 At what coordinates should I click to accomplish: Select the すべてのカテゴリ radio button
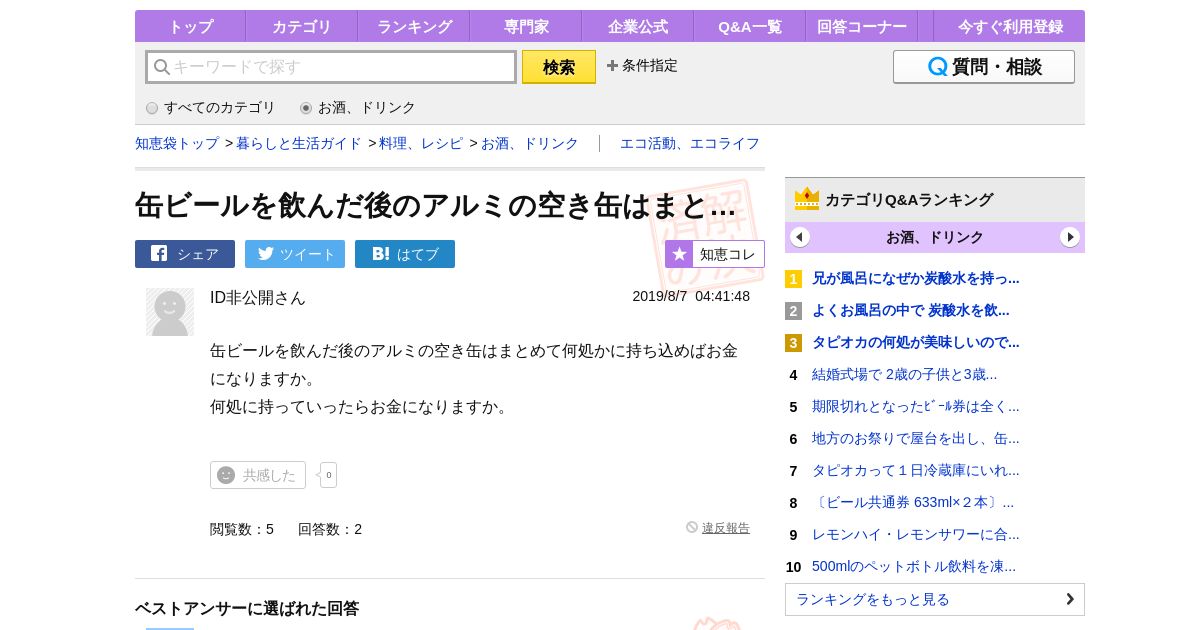click(152, 108)
